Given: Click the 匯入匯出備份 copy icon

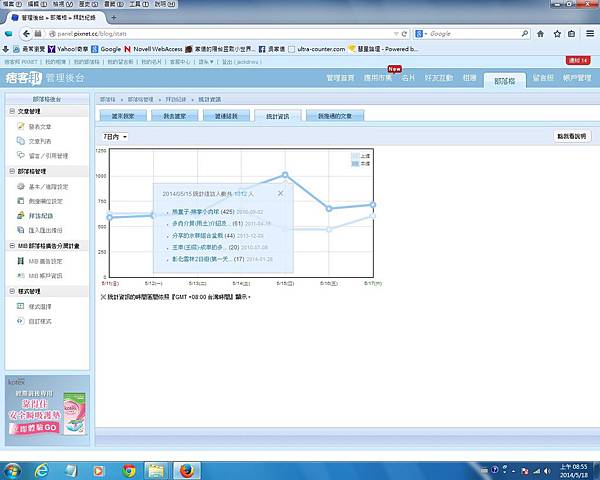Looking at the screenshot, I should (21, 230).
